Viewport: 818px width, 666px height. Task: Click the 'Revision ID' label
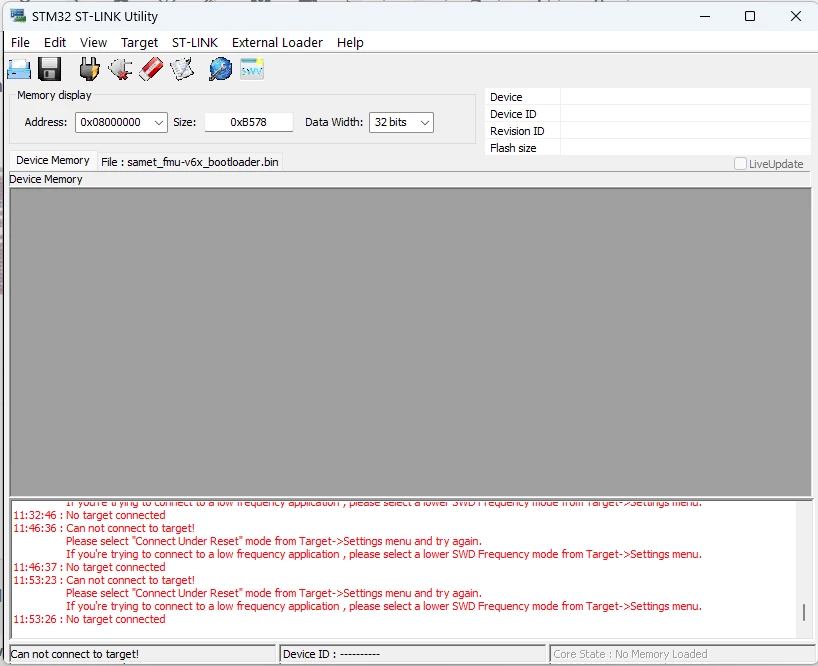(x=517, y=131)
